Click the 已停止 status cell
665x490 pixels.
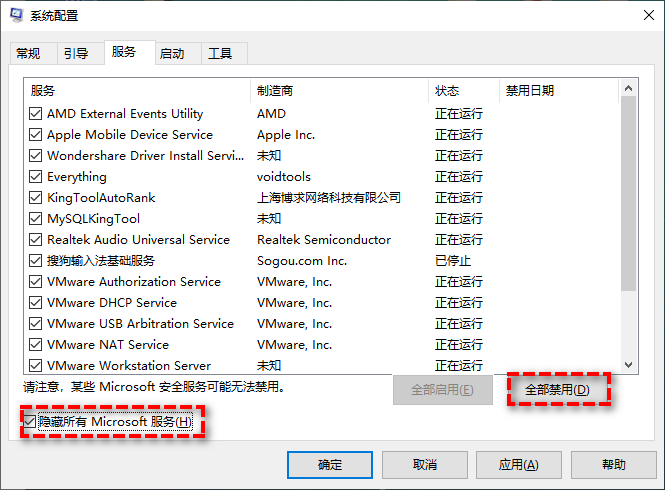pos(453,260)
